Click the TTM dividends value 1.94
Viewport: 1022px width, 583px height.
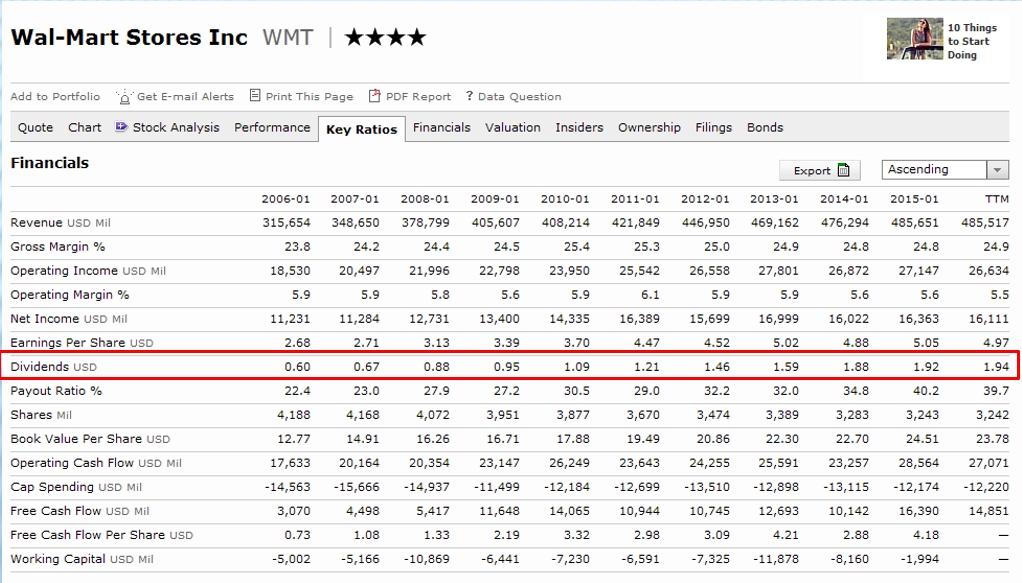[x=996, y=367]
